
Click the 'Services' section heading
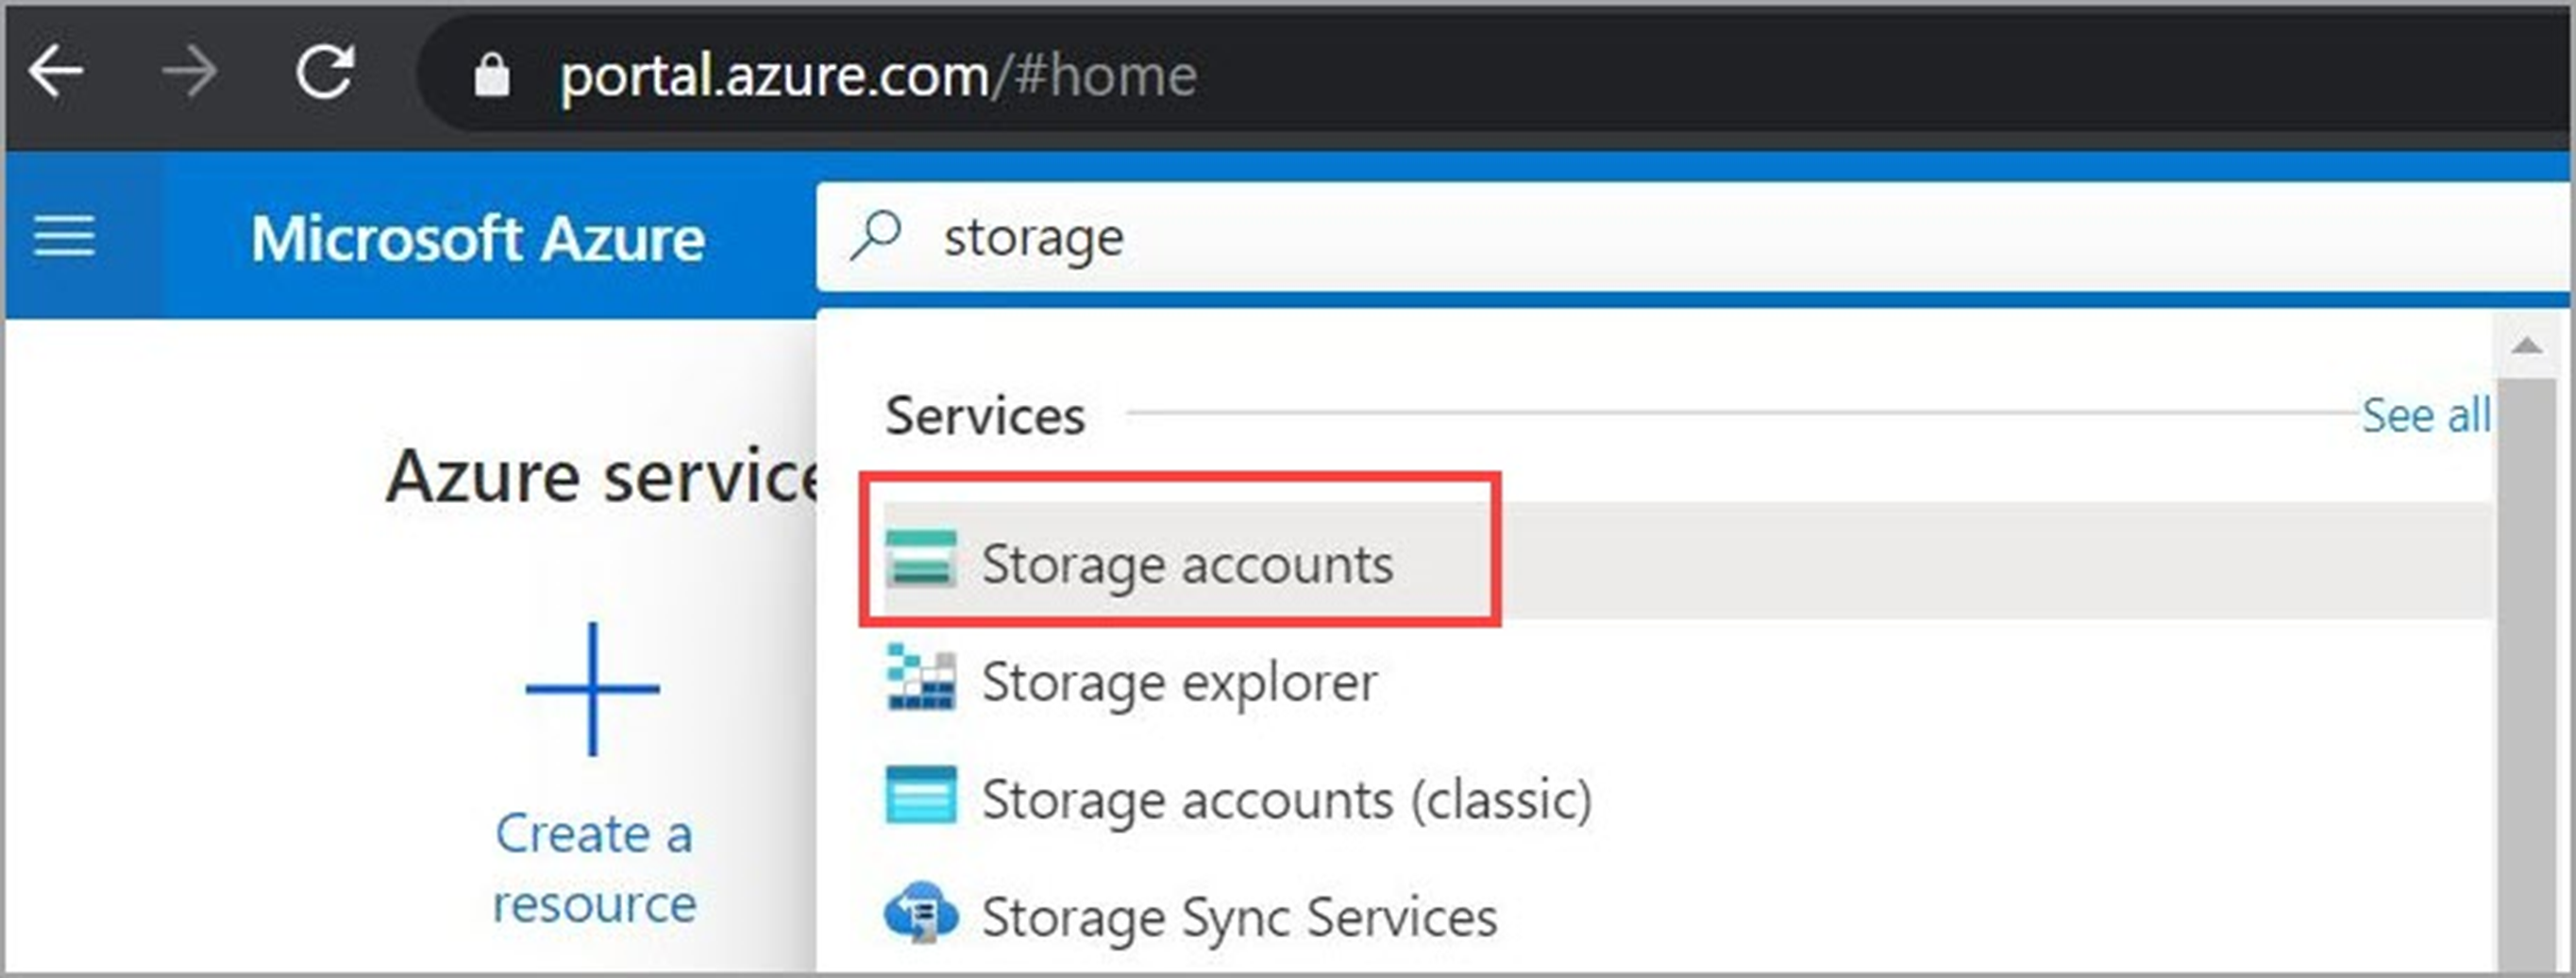coord(985,415)
